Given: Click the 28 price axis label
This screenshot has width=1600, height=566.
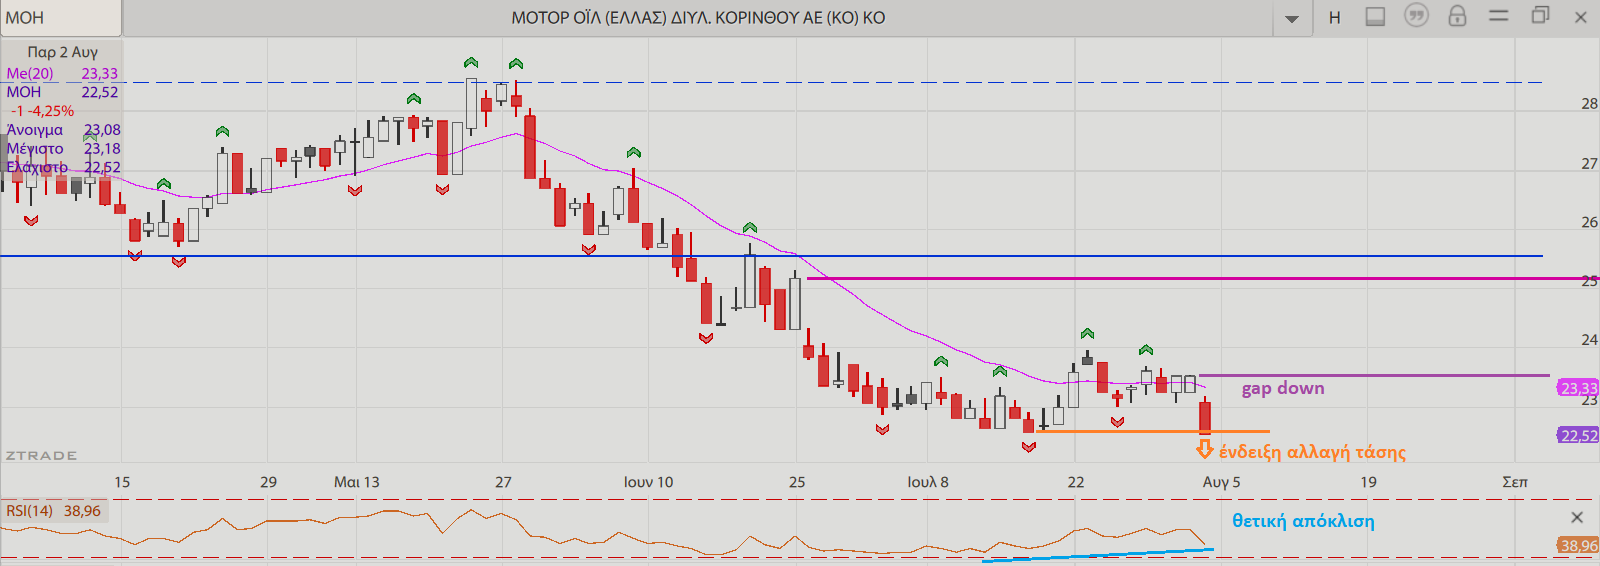Looking at the screenshot, I should [1589, 103].
